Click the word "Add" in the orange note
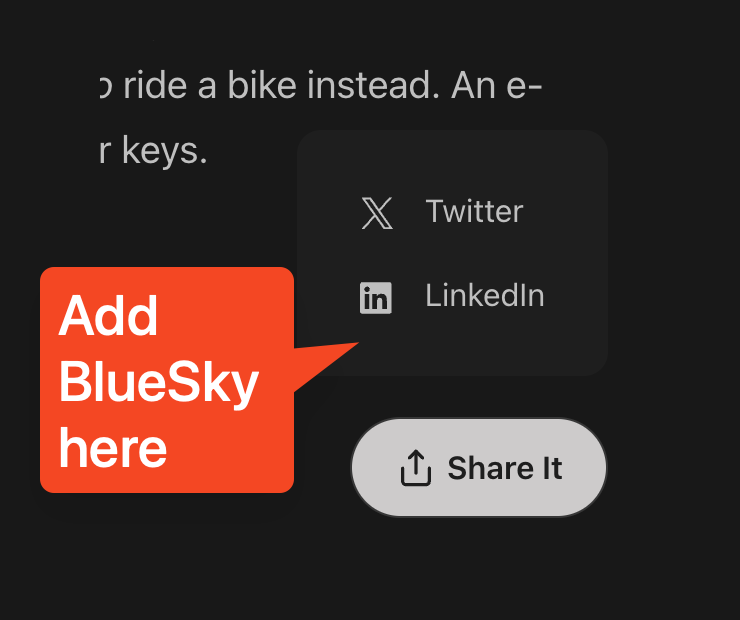Viewport: 740px width, 620px height. point(108,317)
